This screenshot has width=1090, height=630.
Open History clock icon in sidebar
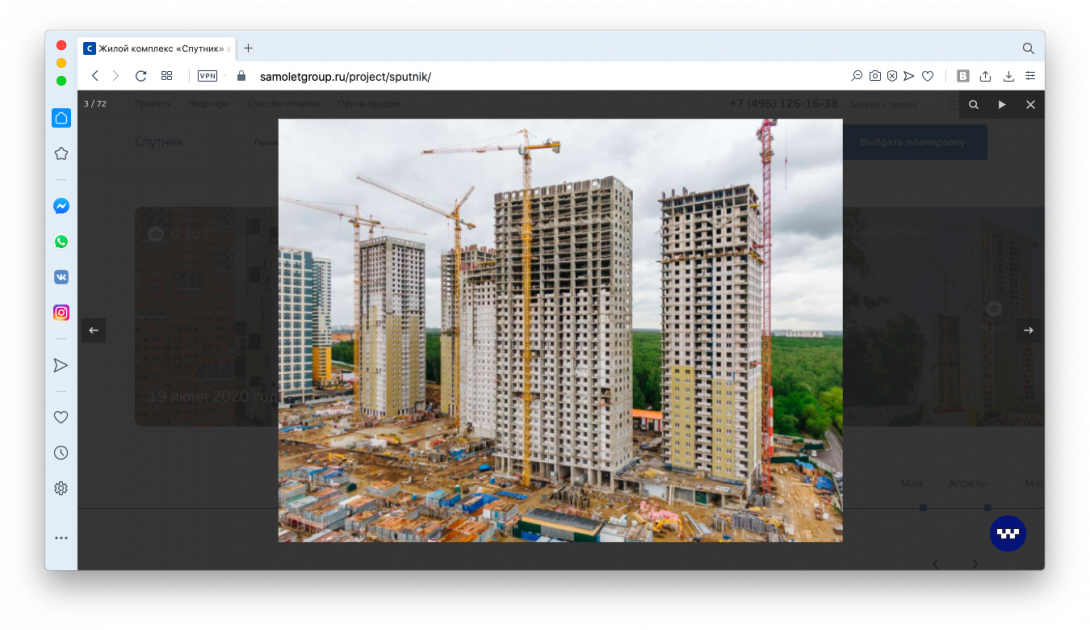click(61, 453)
